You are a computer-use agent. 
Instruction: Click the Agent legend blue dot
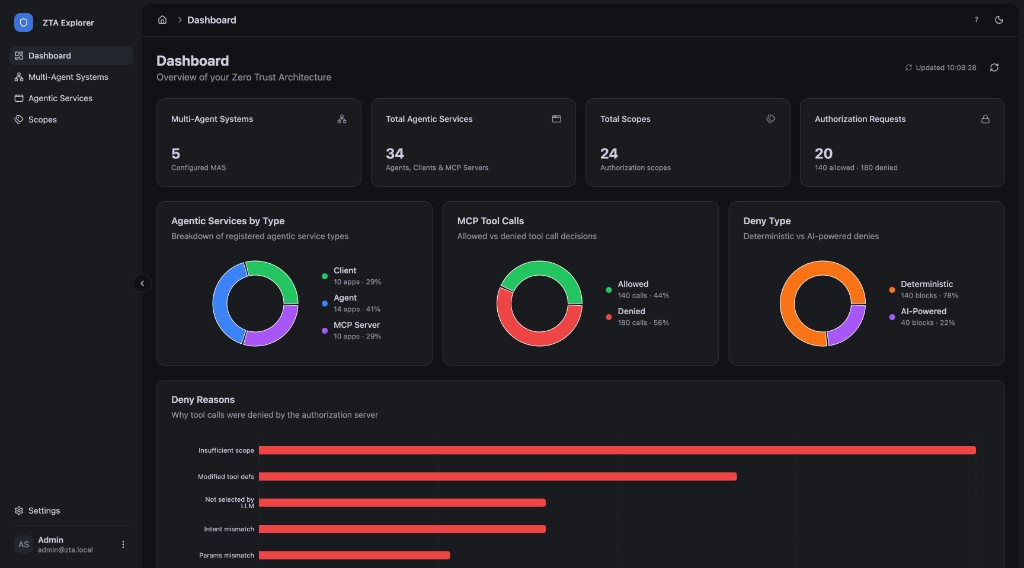[325, 304]
